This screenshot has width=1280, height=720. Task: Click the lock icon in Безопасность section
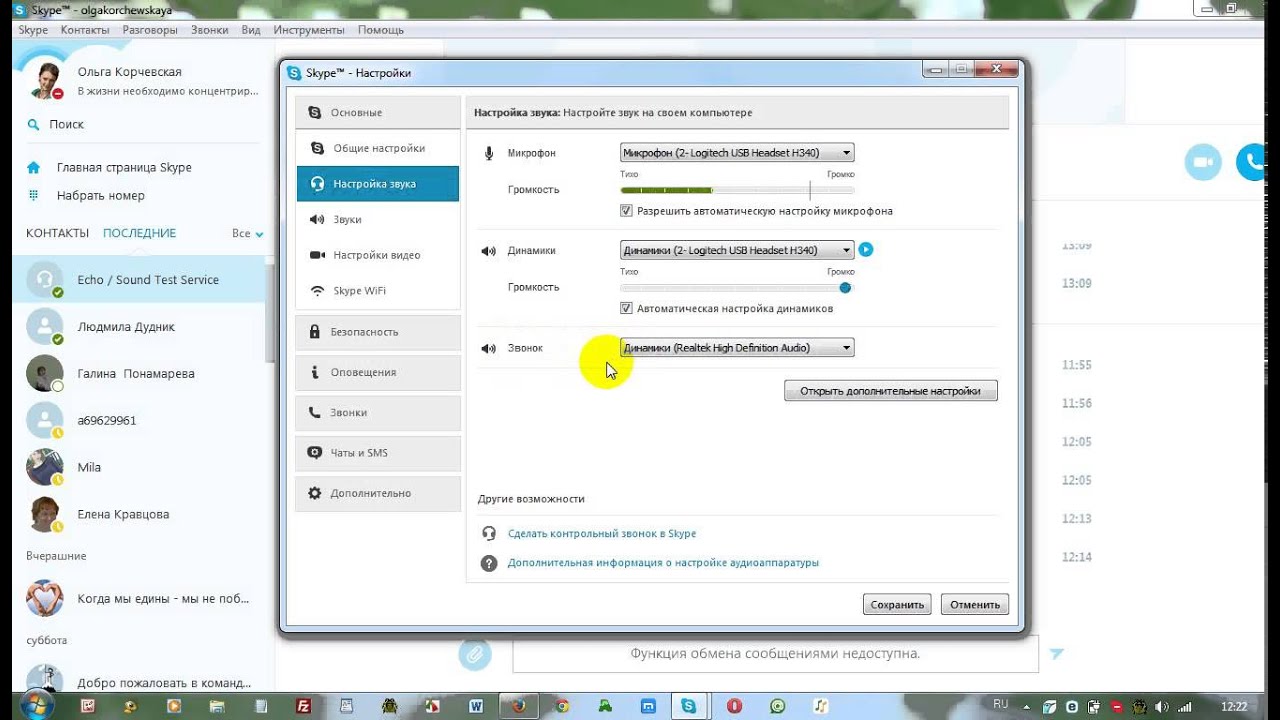click(x=315, y=331)
